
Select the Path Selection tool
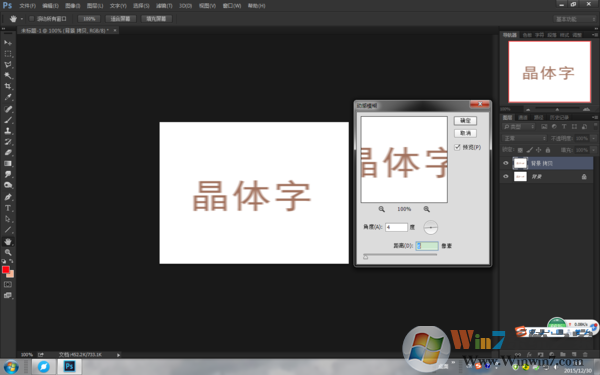(8, 219)
